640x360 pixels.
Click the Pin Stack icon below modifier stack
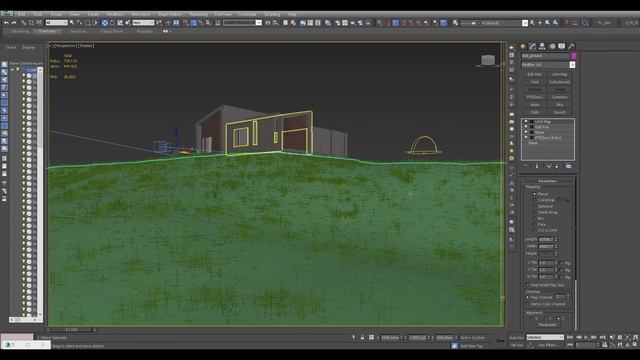point(526,166)
